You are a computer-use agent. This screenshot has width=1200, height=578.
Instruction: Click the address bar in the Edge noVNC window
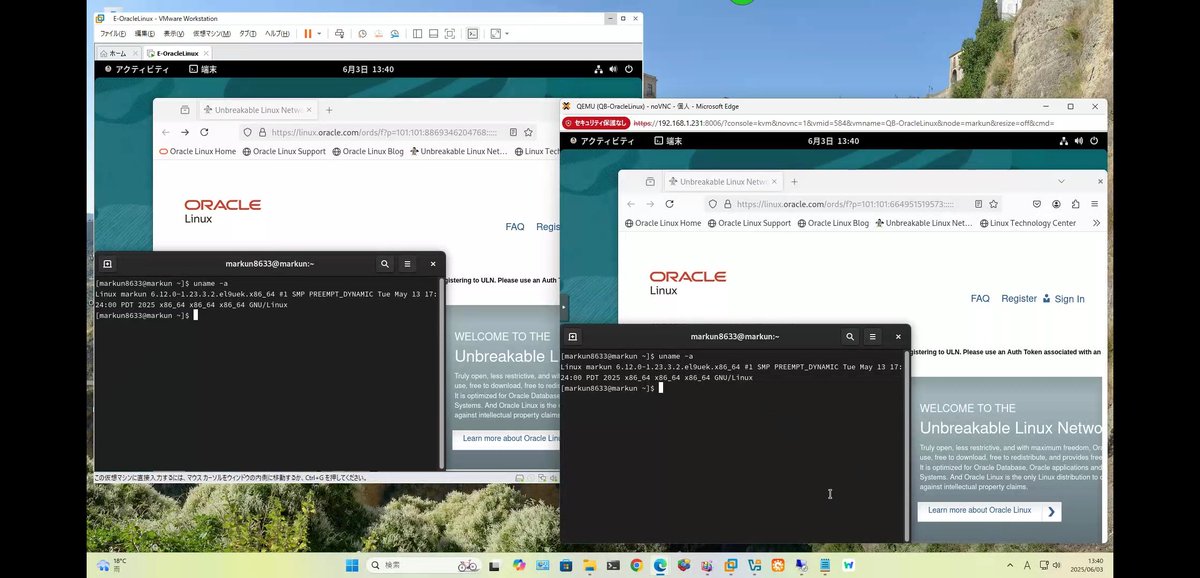(843, 123)
